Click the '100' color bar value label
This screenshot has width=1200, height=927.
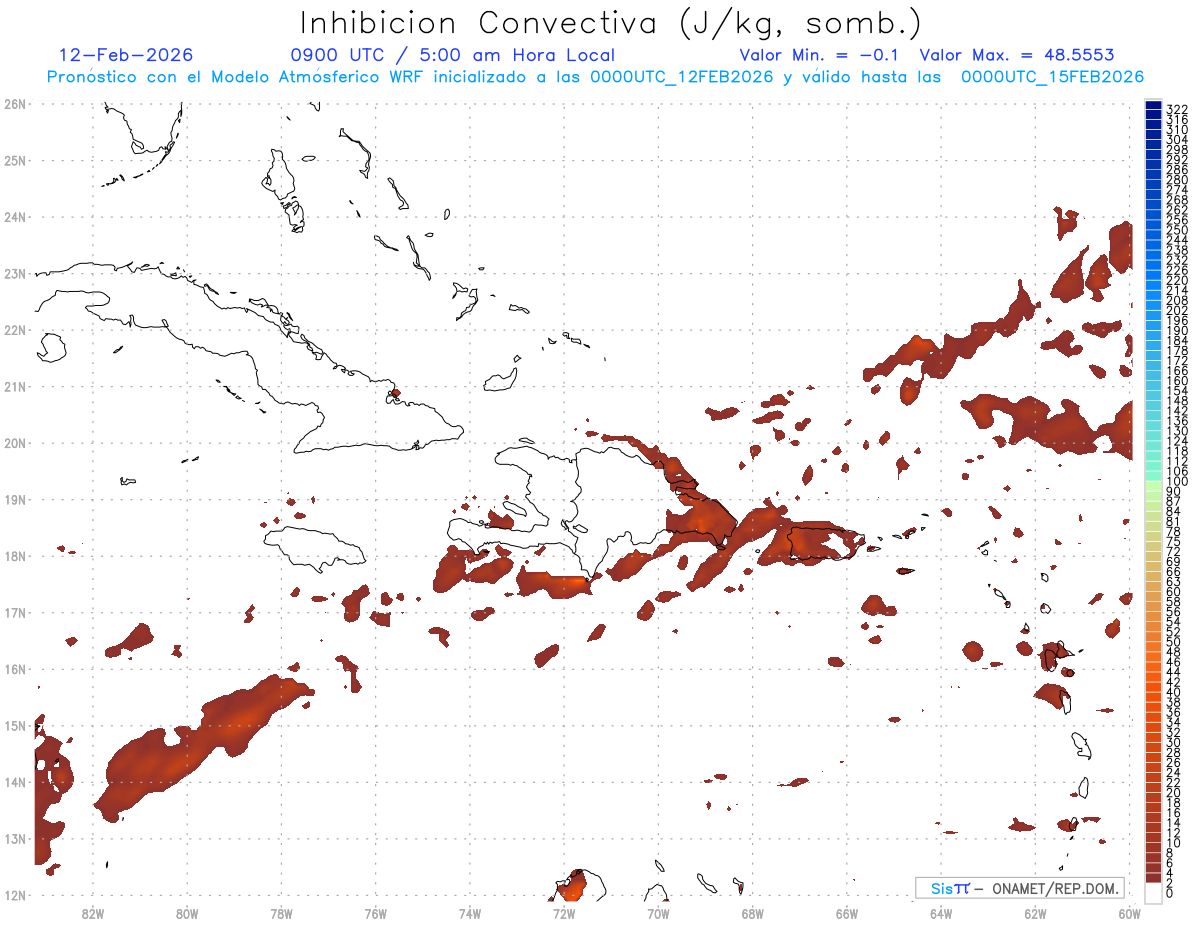pos(1177,482)
